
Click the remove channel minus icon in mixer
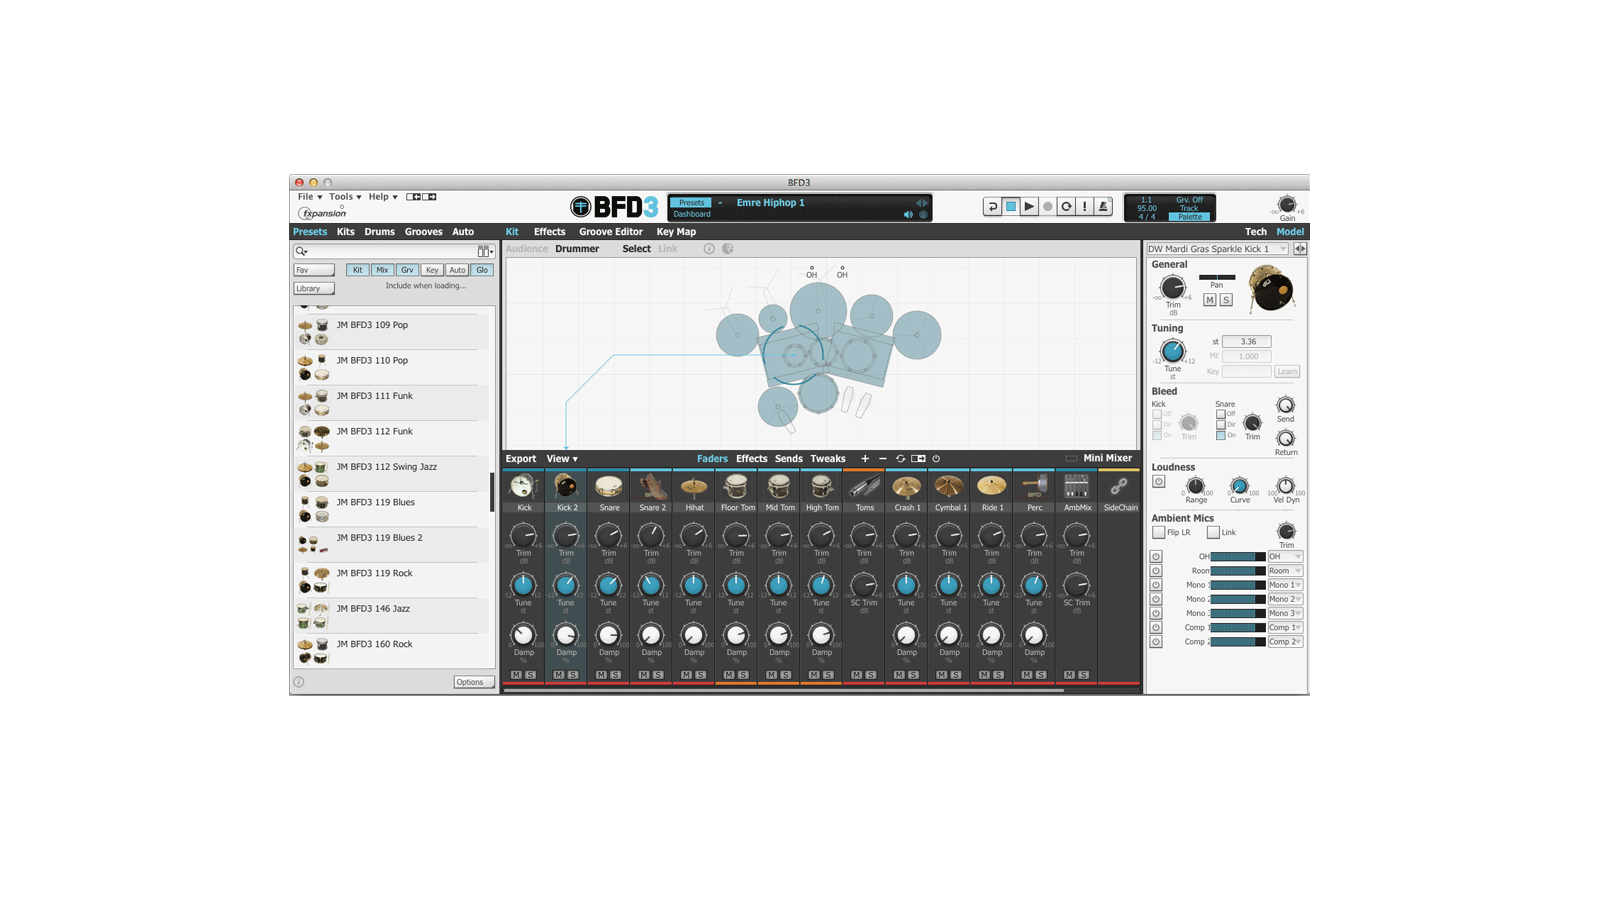(x=883, y=459)
